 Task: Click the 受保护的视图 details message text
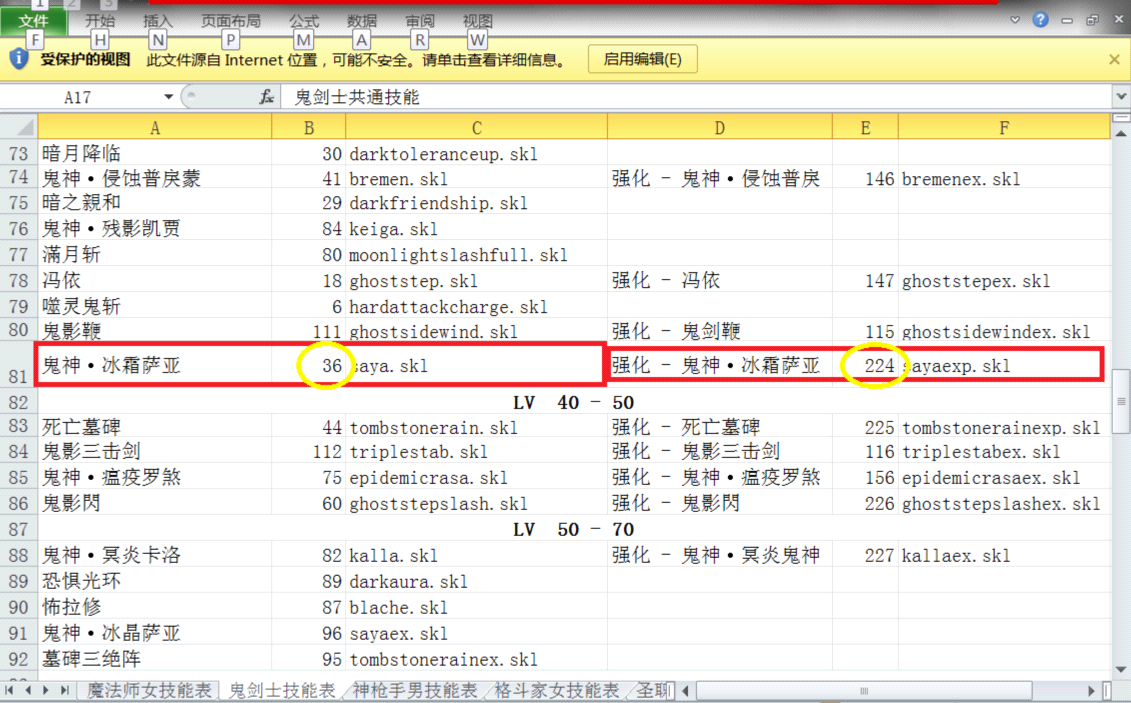356,60
